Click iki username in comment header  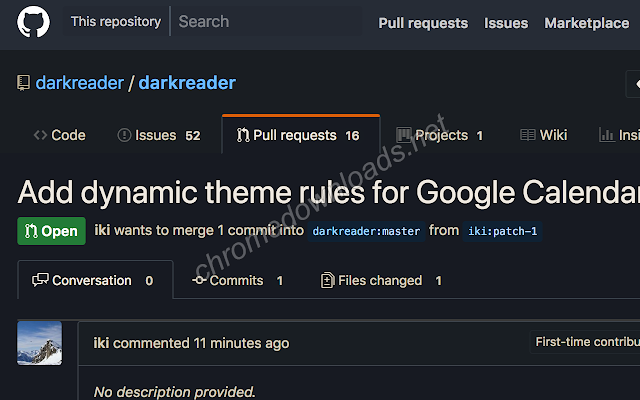coord(101,343)
